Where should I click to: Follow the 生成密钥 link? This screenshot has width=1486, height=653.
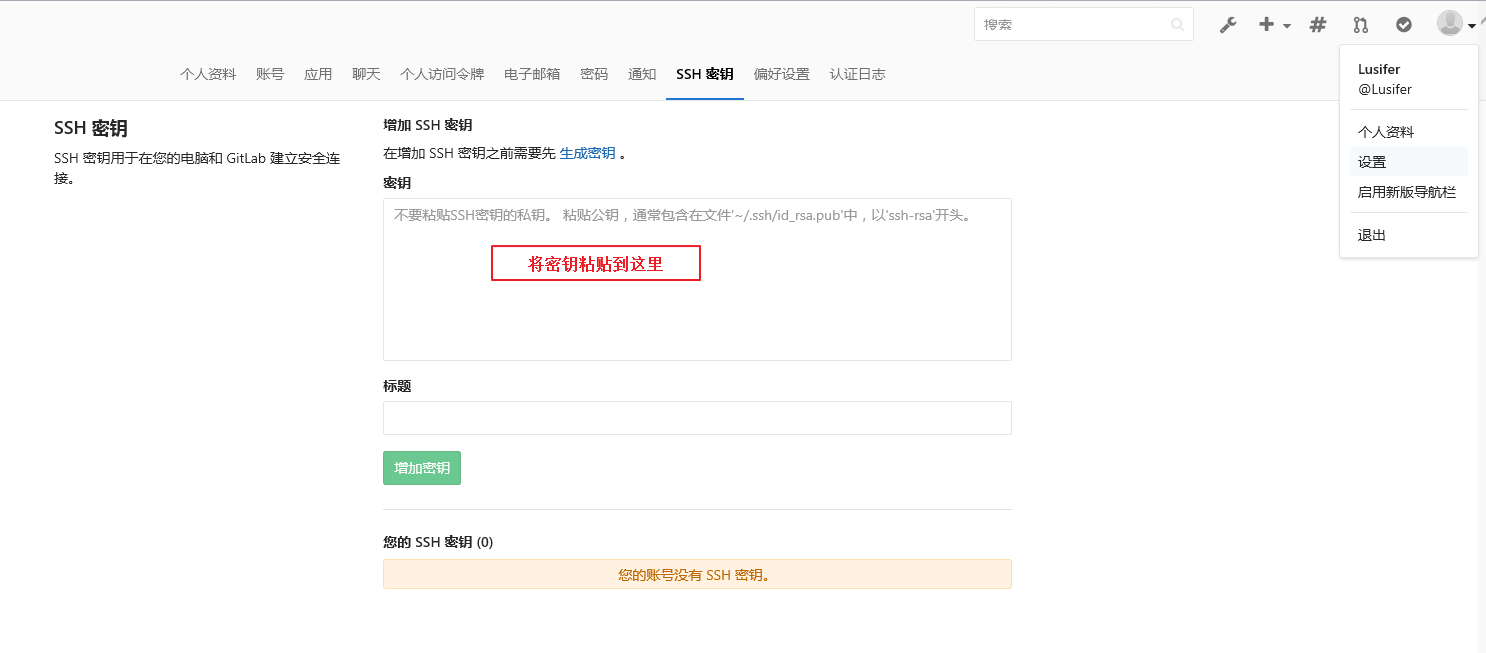click(587, 153)
